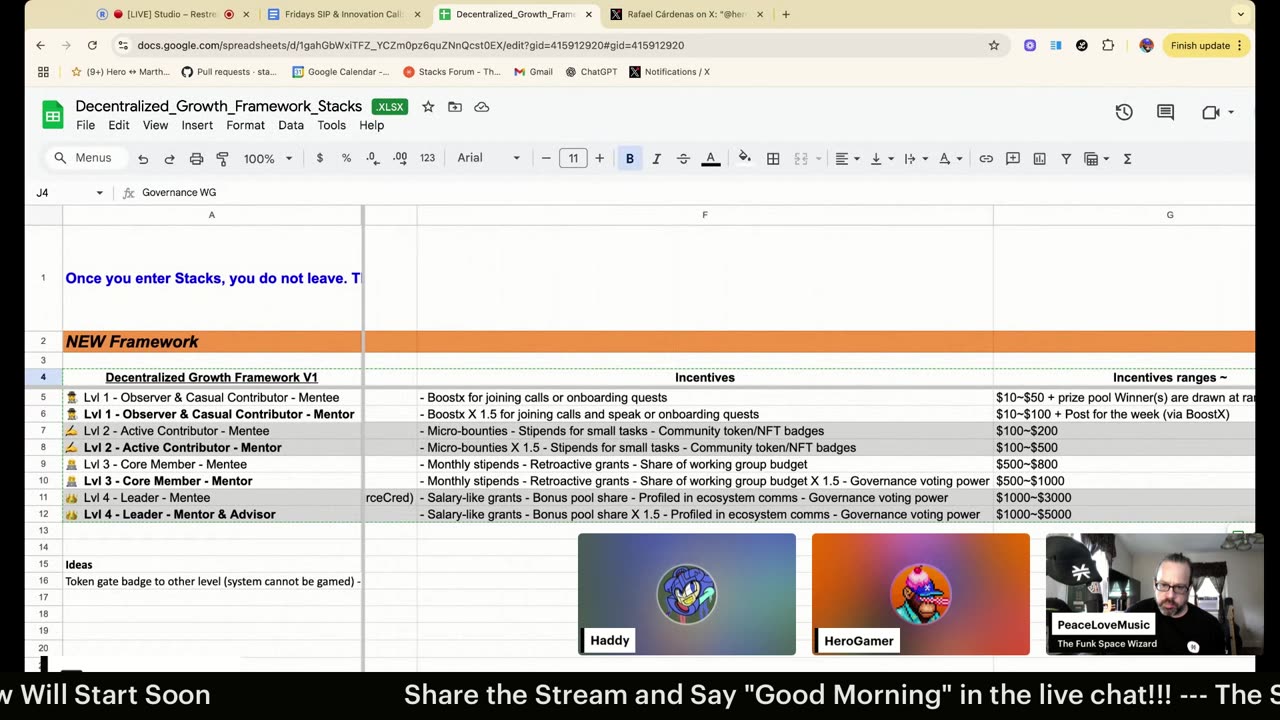The height and width of the screenshot is (720, 1280).
Task: Open the fill color picker
Action: coord(744,158)
